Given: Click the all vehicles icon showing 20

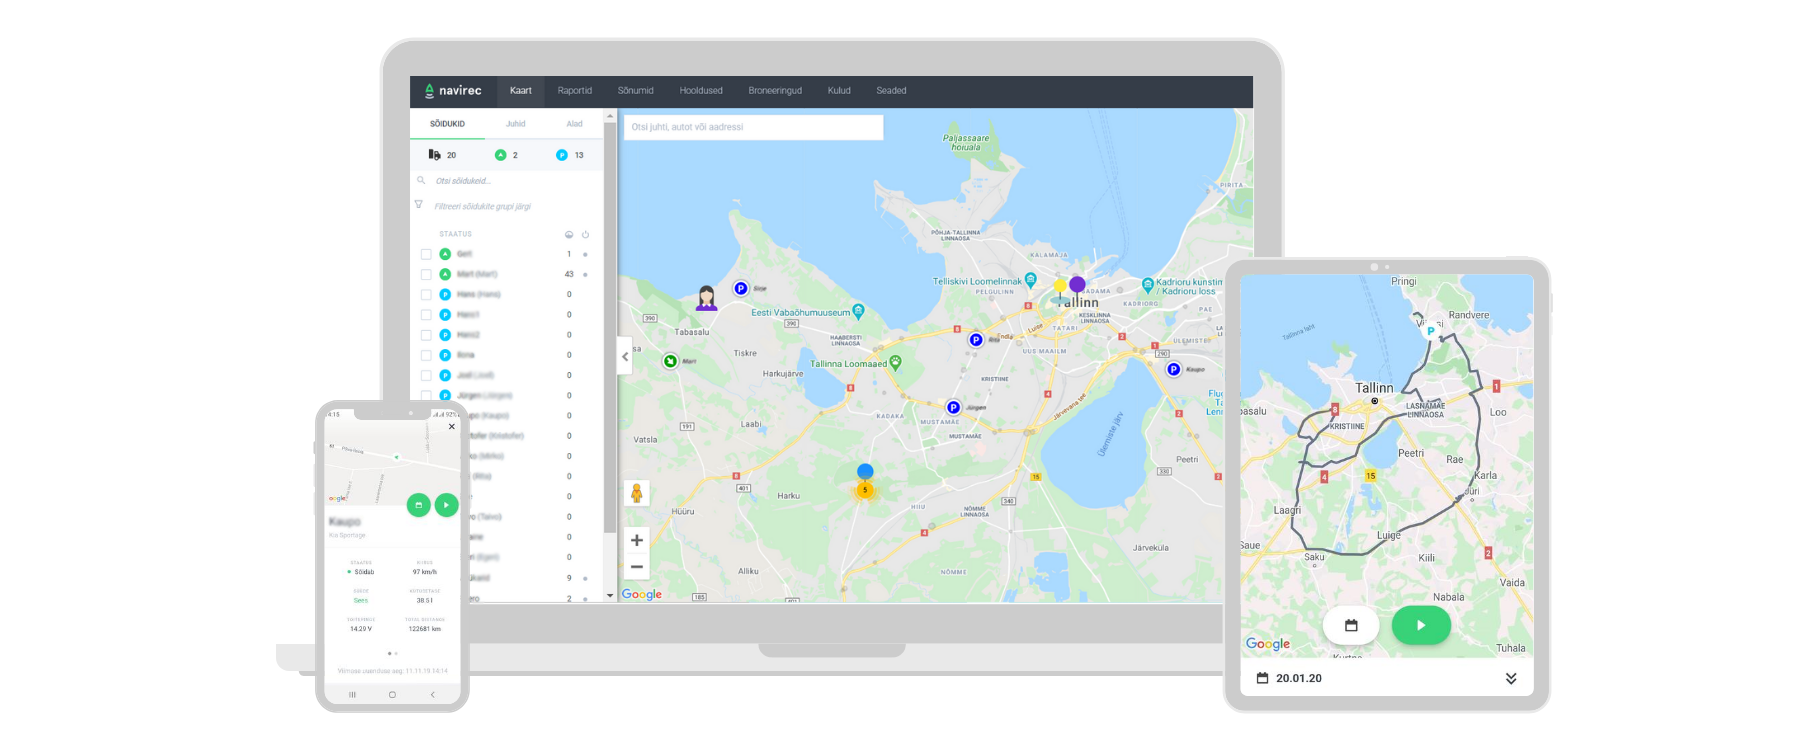Looking at the screenshot, I should 442,155.
